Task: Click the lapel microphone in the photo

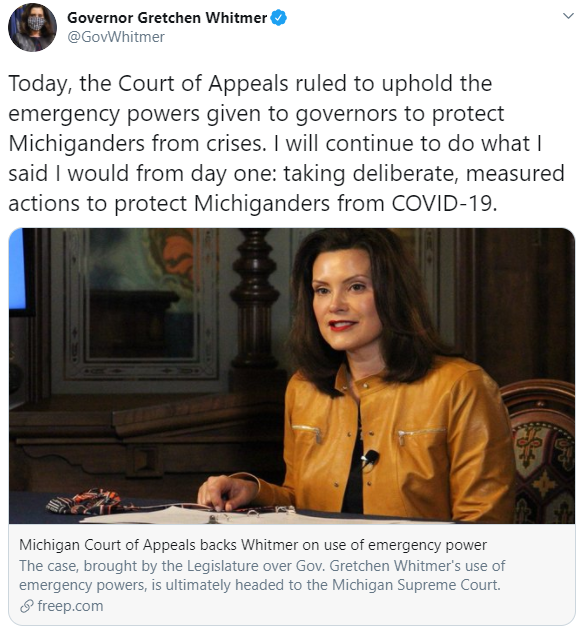Action: [370, 457]
